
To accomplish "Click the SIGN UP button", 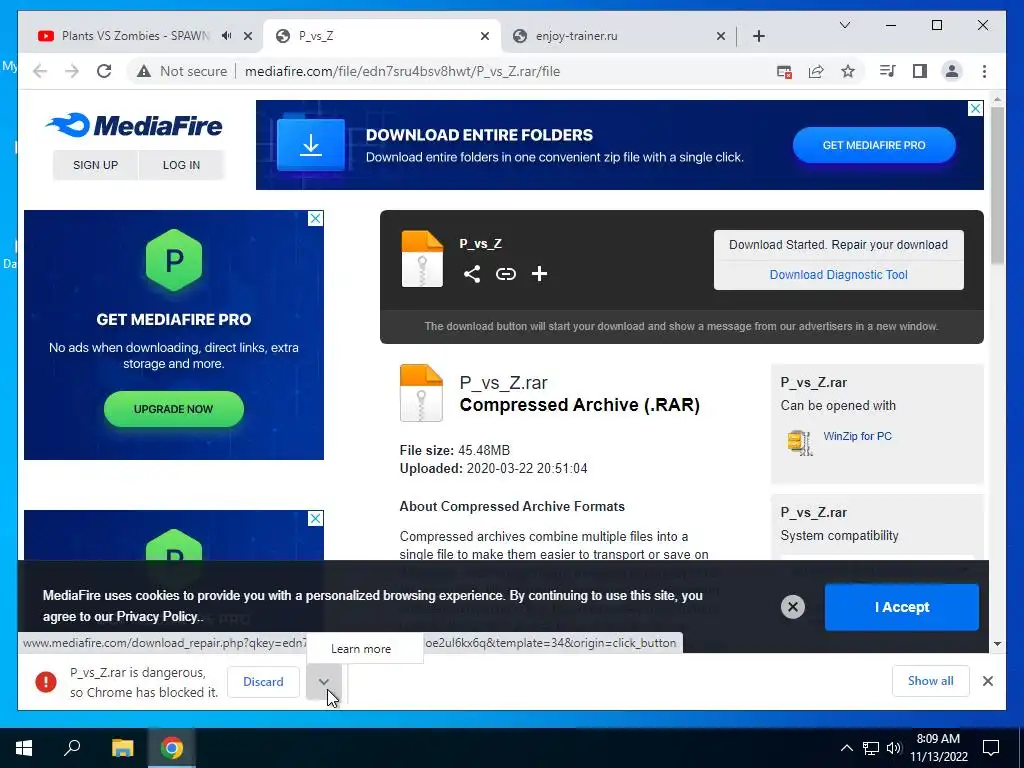I will point(95,165).
